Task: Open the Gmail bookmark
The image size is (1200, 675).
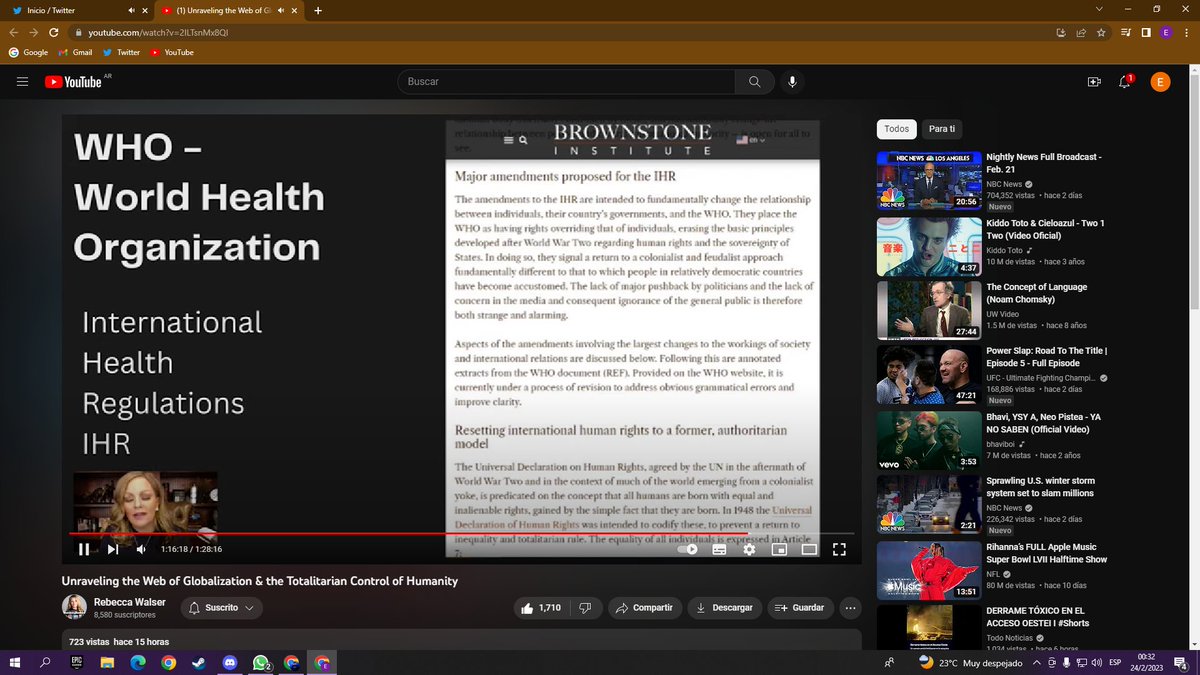Action: [75, 52]
